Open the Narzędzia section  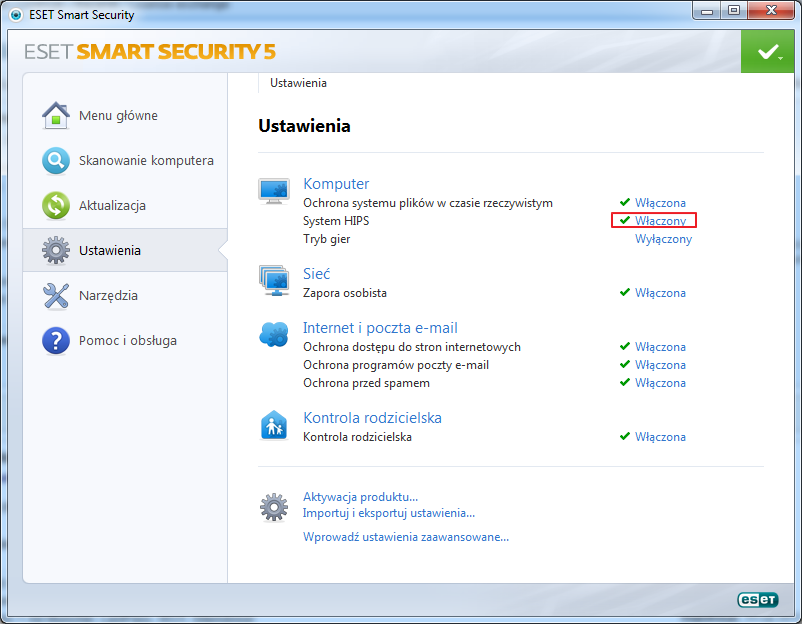pyautogui.click(x=108, y=296)
